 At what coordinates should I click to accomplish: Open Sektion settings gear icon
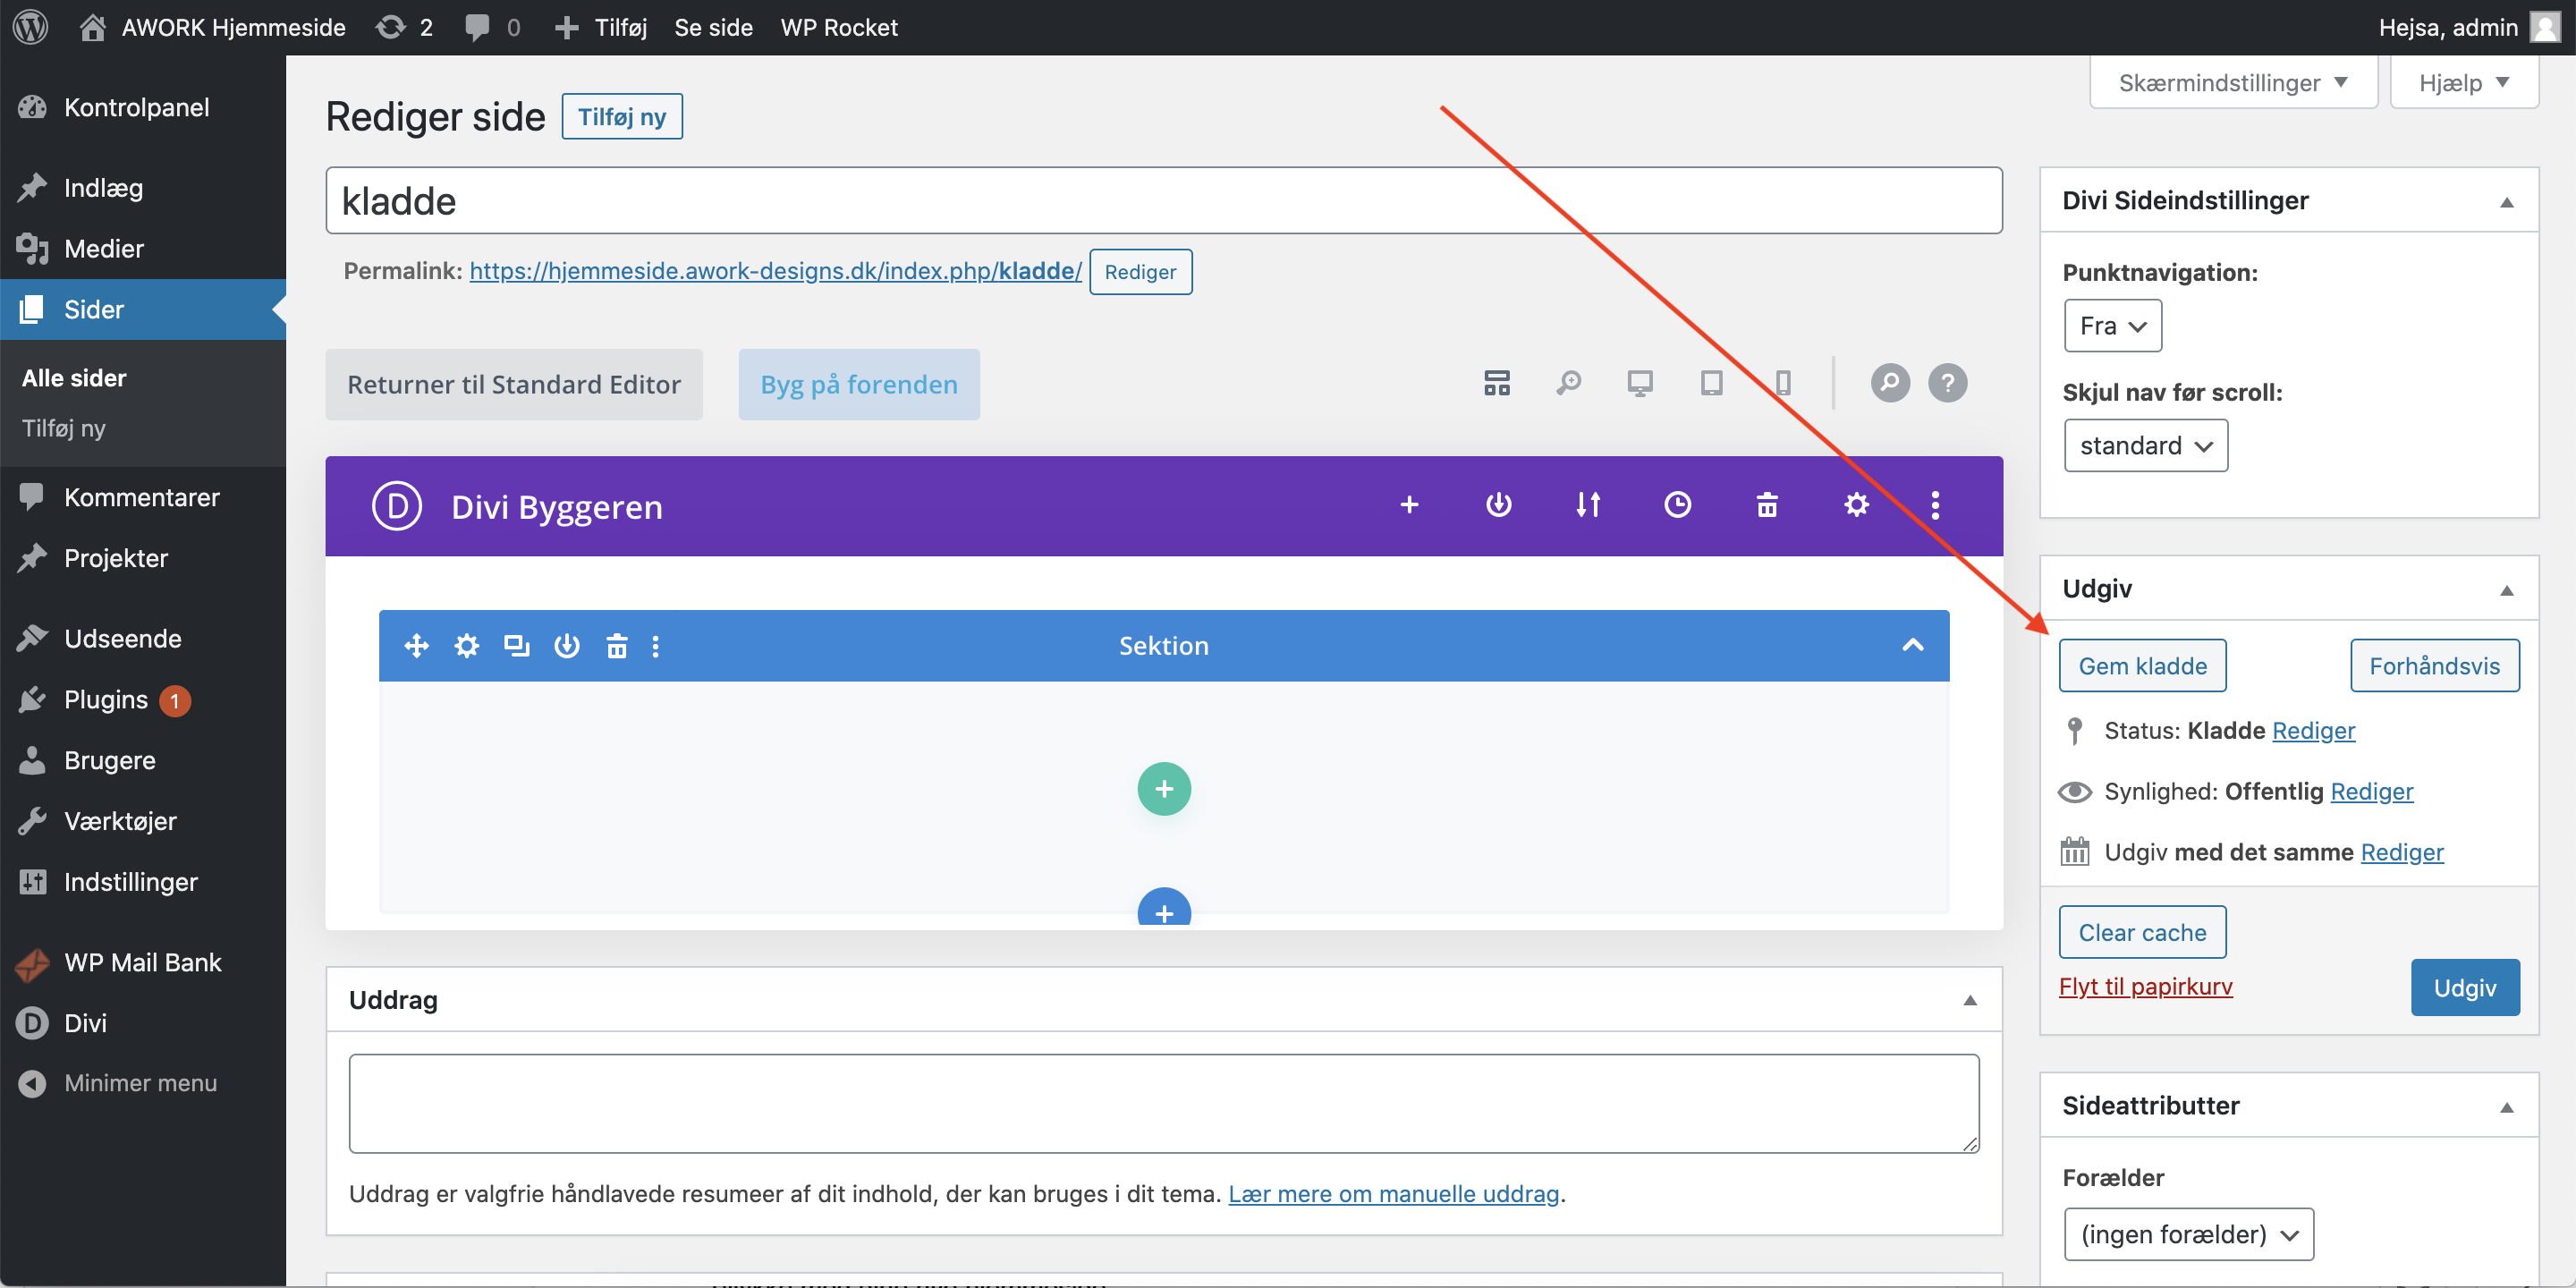pyautogui.click(x=466, y=646)
